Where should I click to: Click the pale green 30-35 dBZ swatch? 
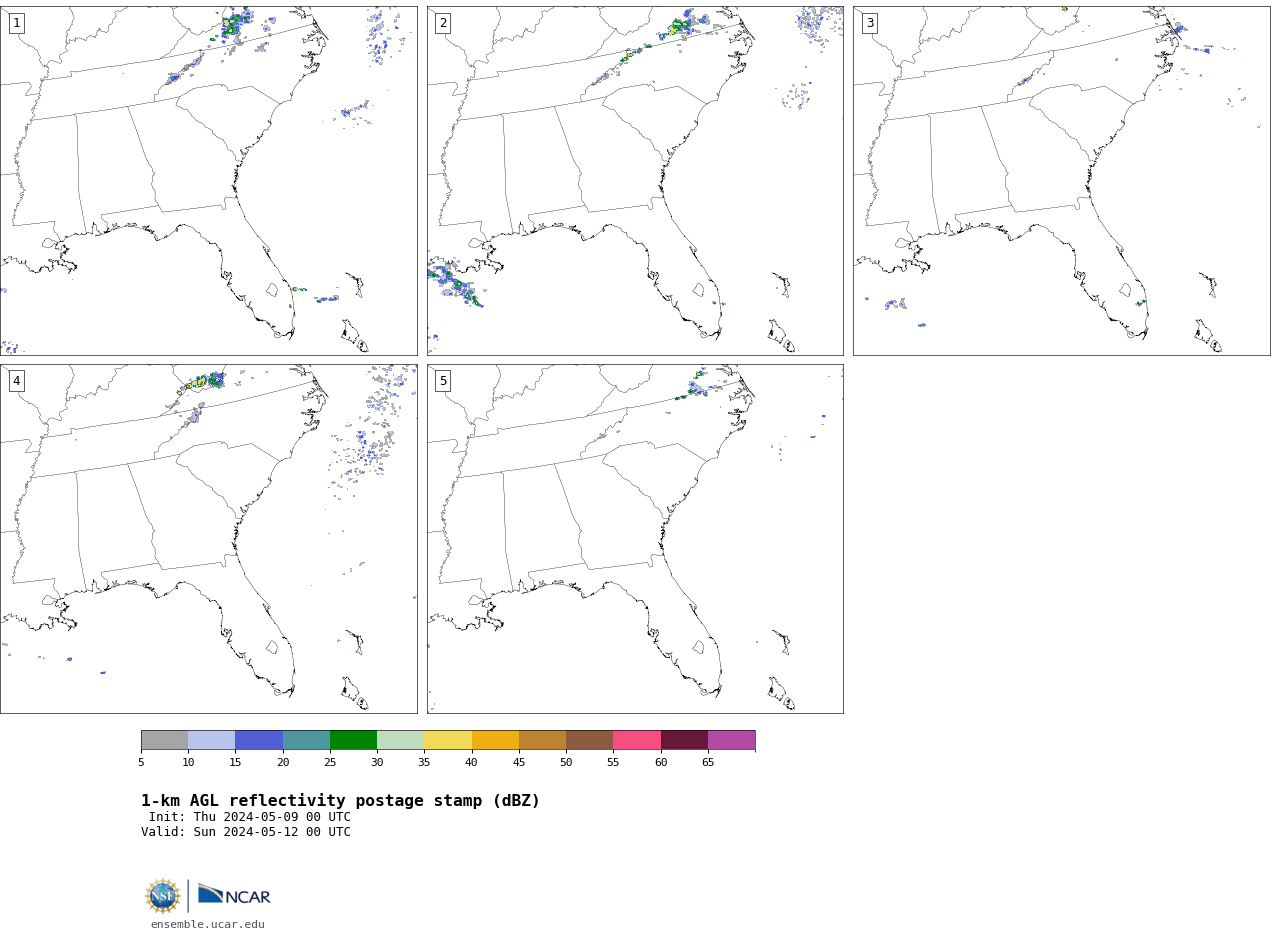pos(400,740)
